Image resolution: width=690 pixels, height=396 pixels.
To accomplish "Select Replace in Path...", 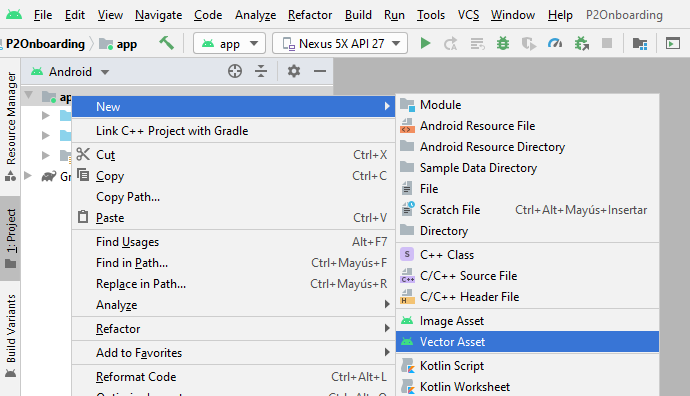I will pos(233,284).
